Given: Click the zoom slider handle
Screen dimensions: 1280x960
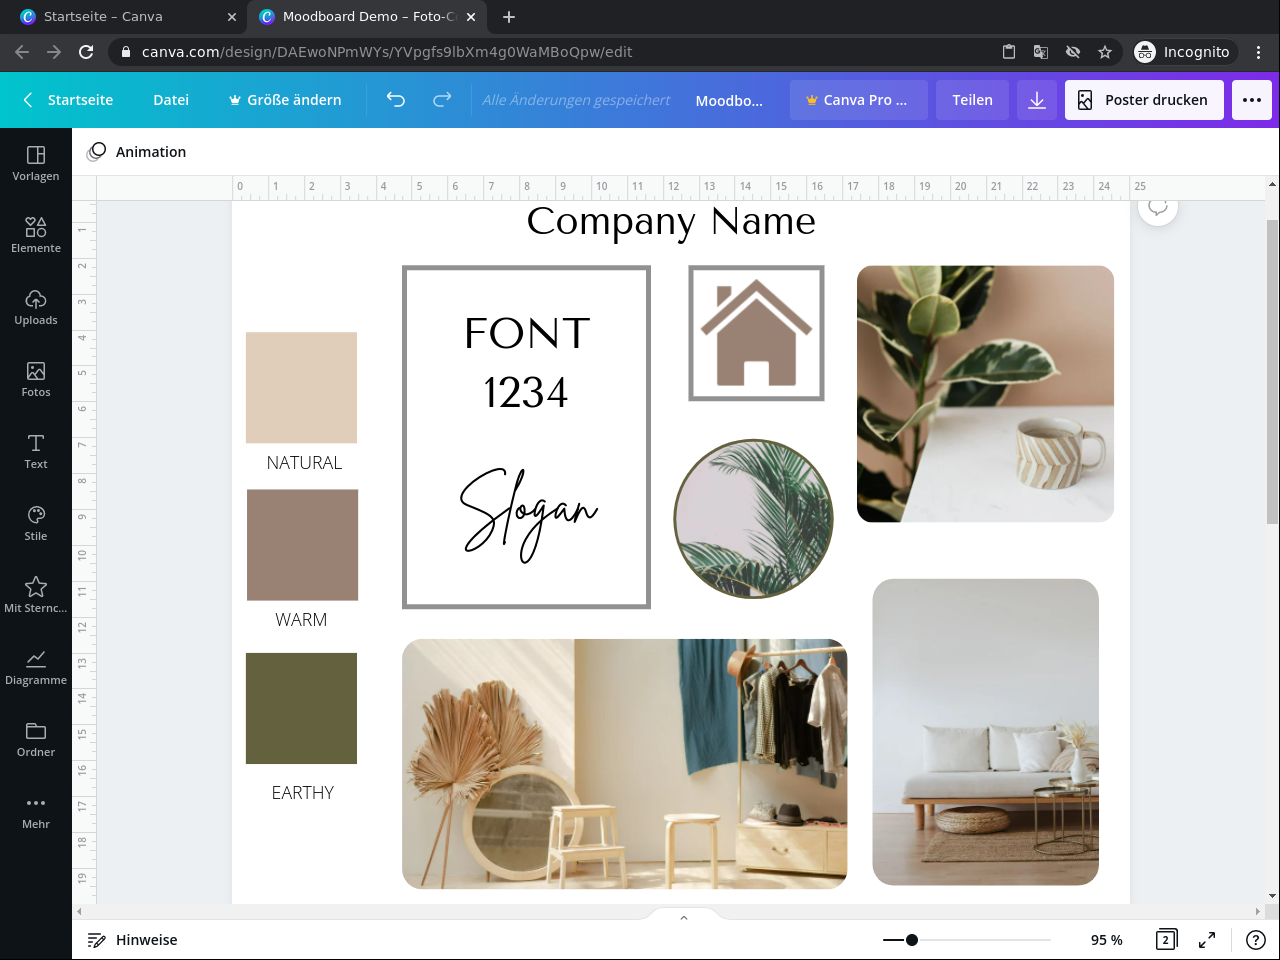Looking at the screenshot, I should point(912,940).
